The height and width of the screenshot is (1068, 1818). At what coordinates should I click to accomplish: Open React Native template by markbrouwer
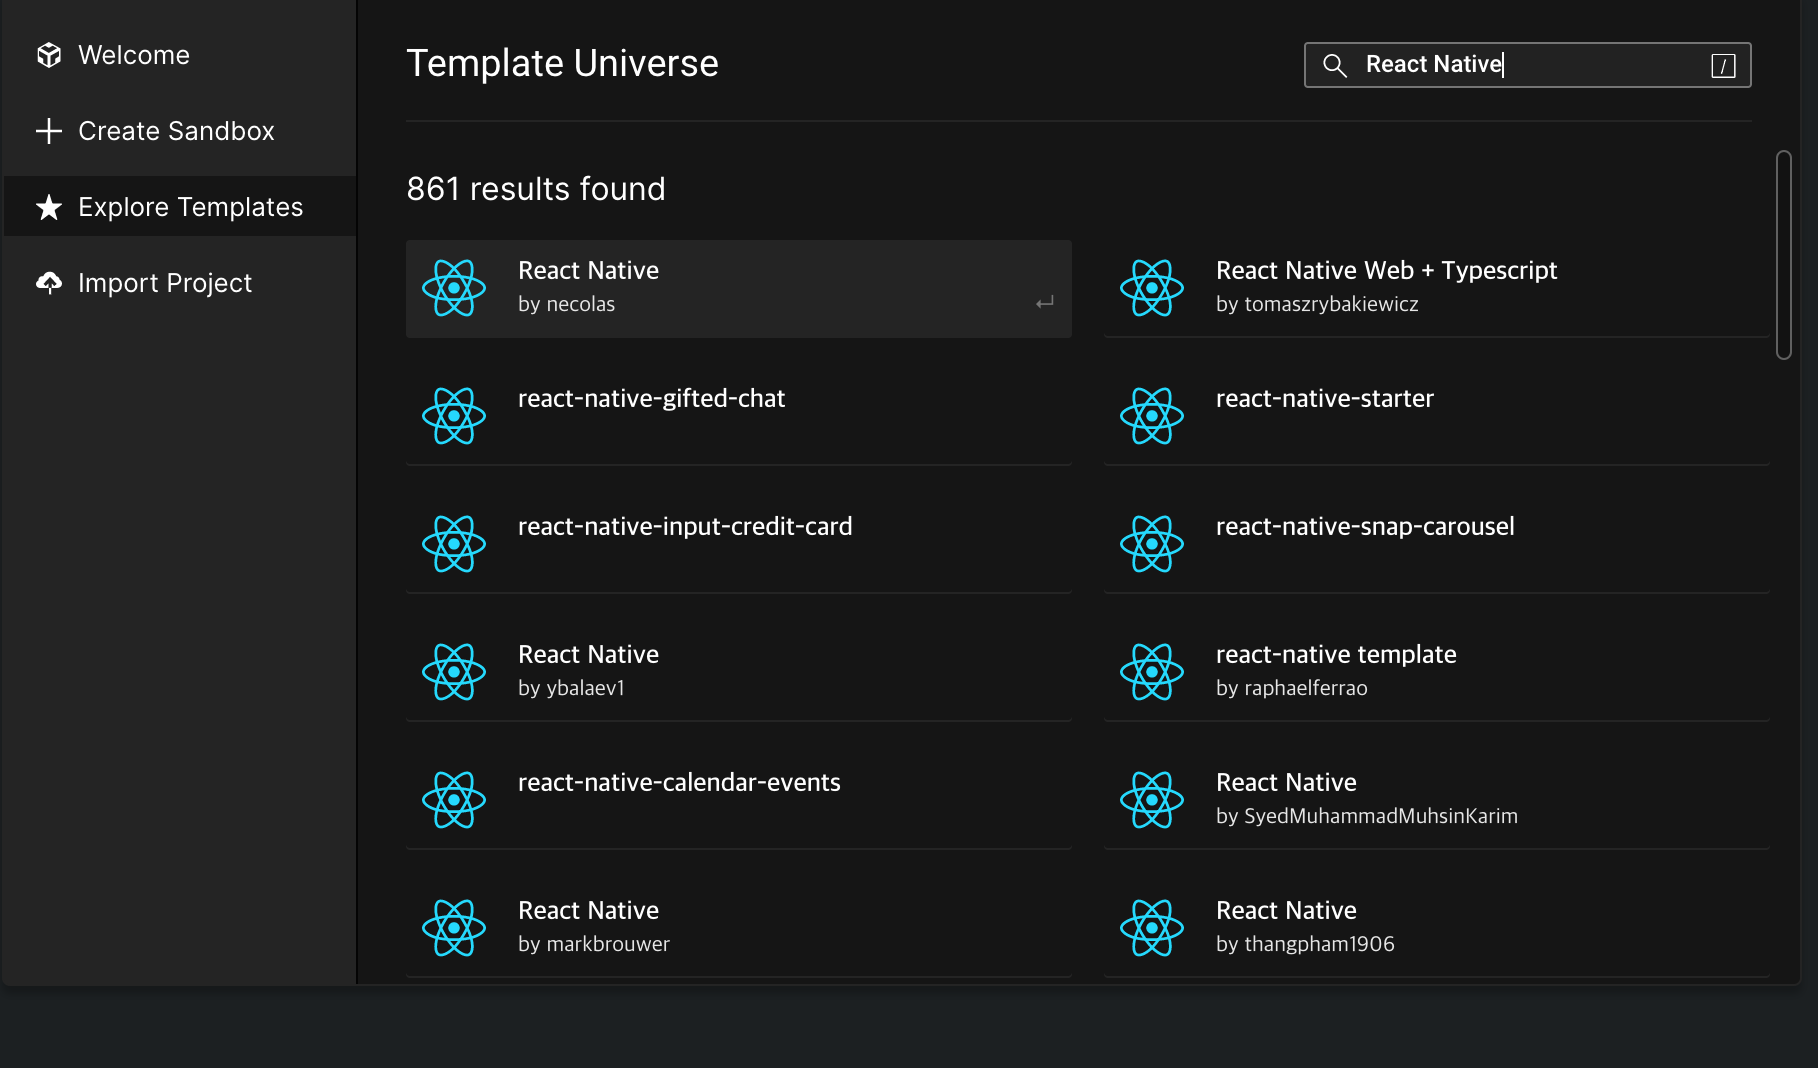pyautogui.click(x=739, y=928)
